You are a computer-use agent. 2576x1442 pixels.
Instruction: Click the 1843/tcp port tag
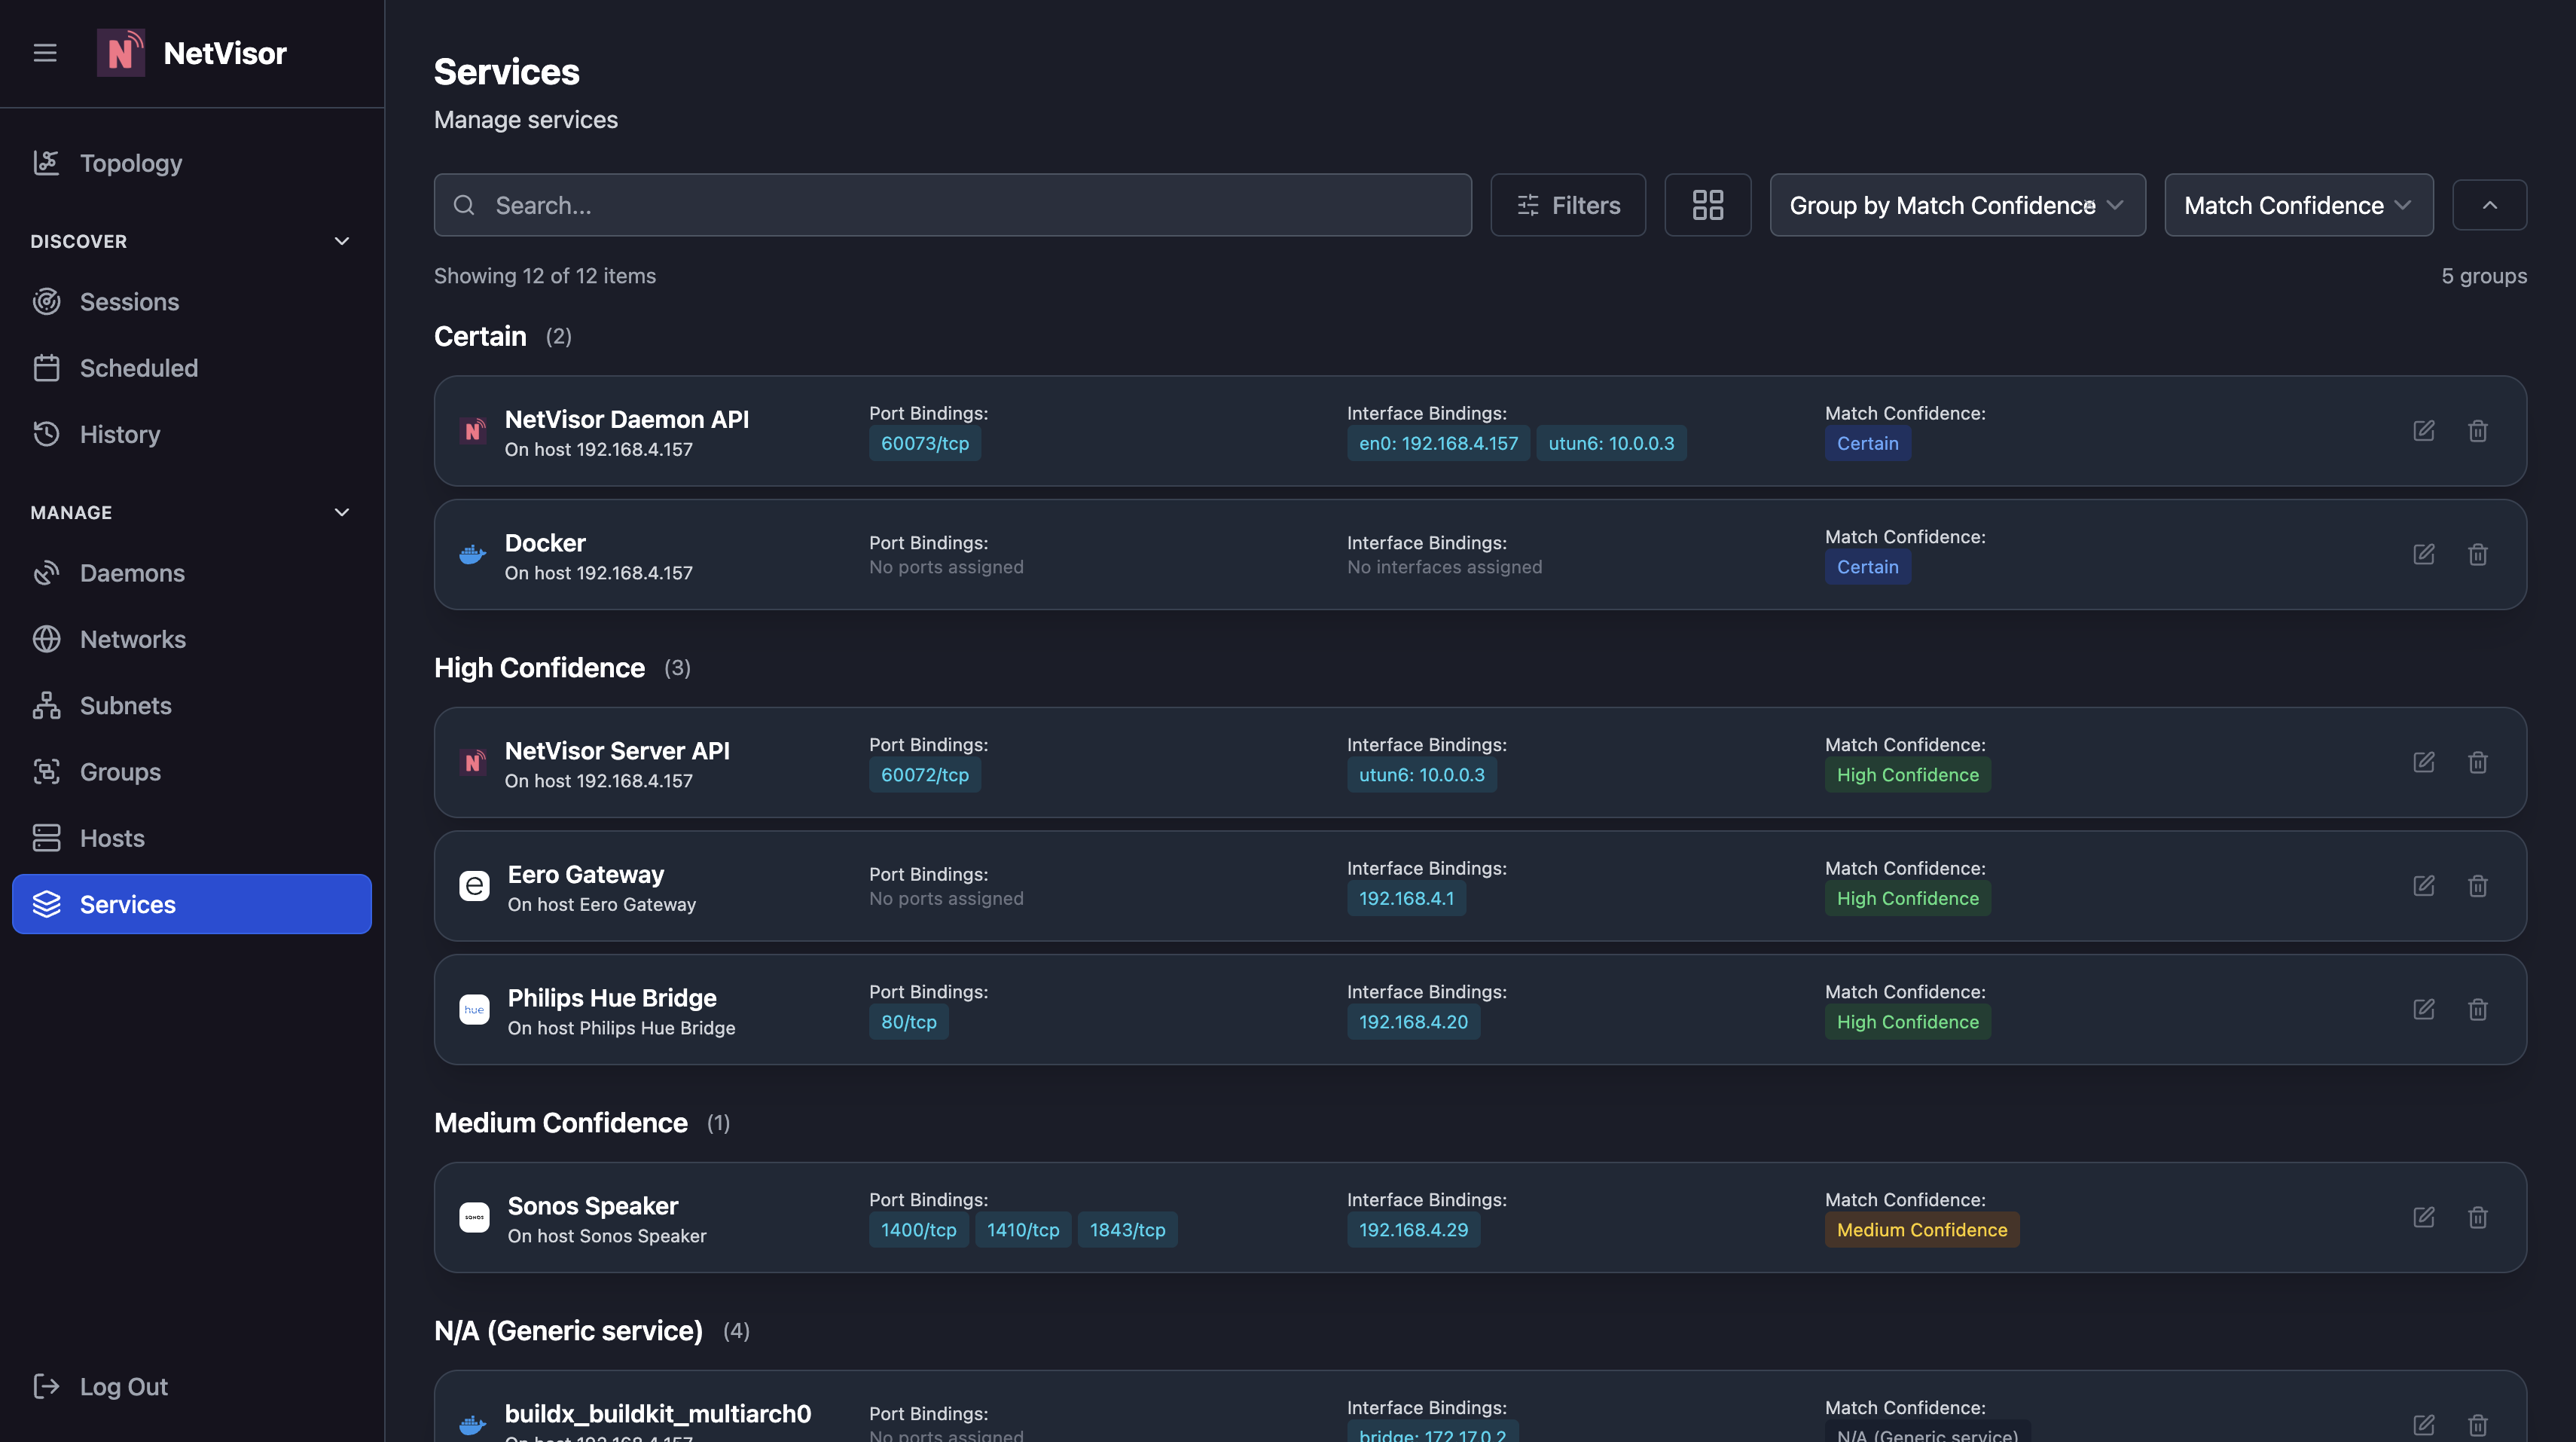point(1127,1231)
